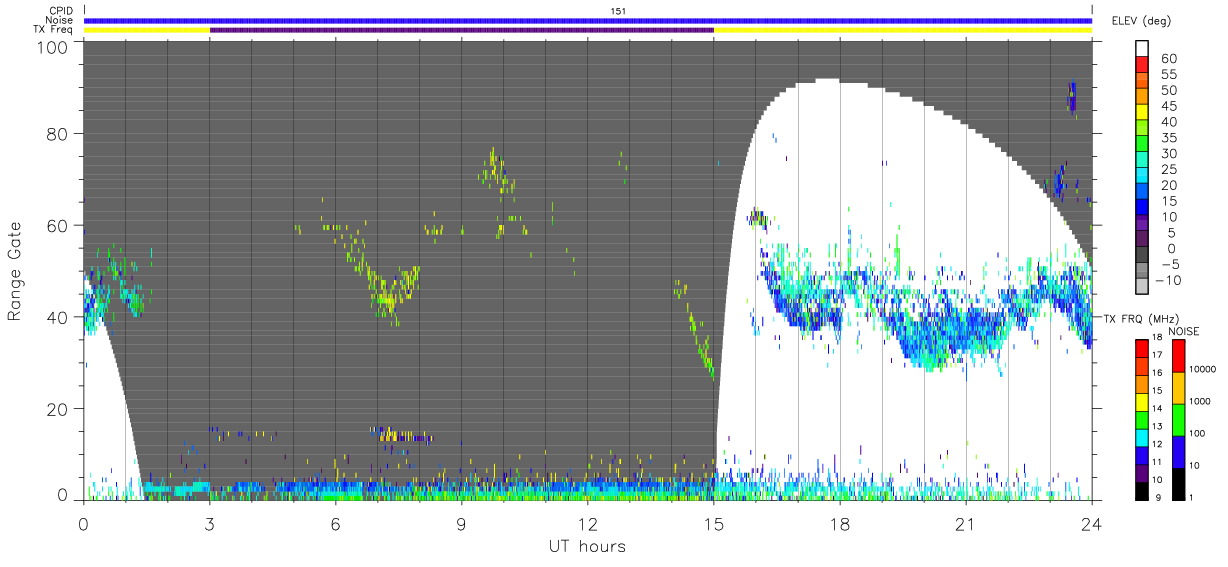Click Range Gate axis tick label '40'
The height and width of the screenshot is (567, 1228).
pos(58,317)
